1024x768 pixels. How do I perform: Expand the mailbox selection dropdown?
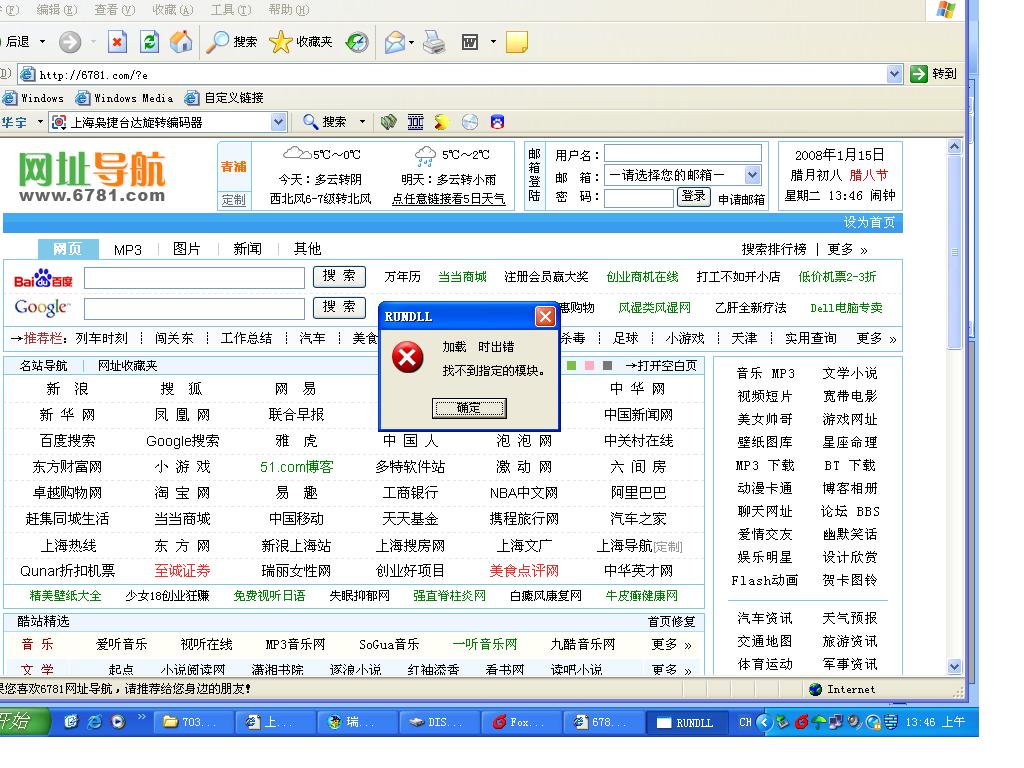point(752,176)
